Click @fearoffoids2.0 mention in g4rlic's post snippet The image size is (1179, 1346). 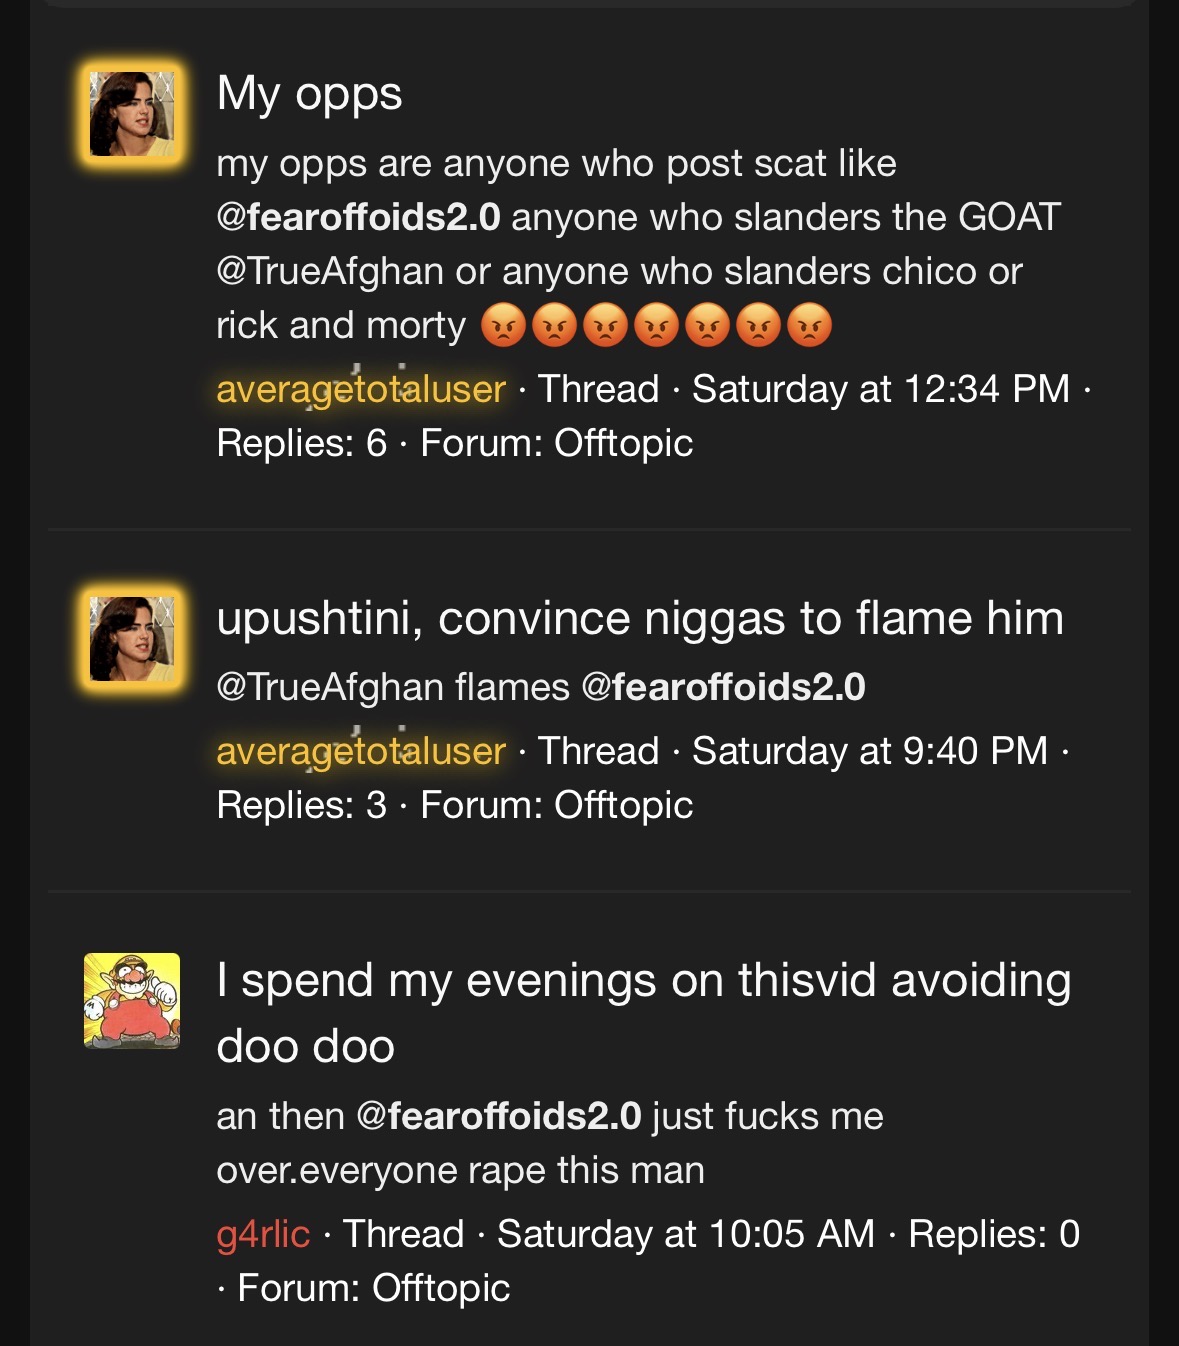pyautogui.click(x=499, y=1116)
